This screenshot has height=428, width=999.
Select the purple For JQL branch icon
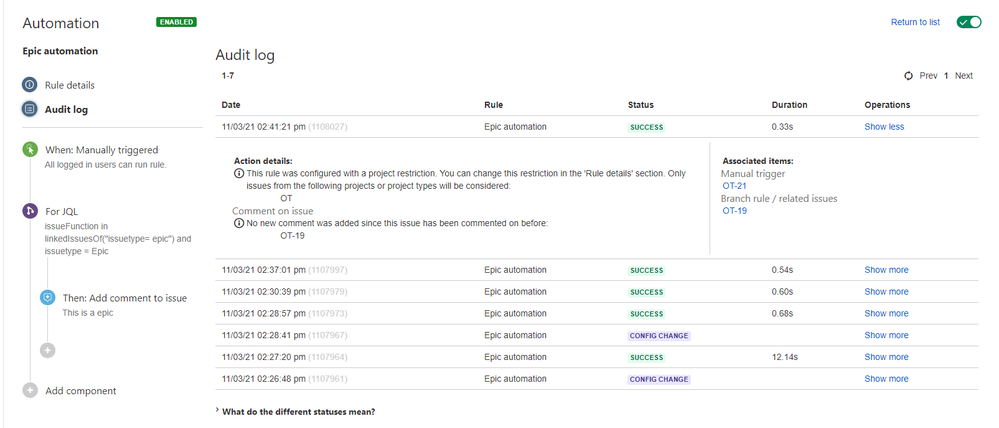29,211
